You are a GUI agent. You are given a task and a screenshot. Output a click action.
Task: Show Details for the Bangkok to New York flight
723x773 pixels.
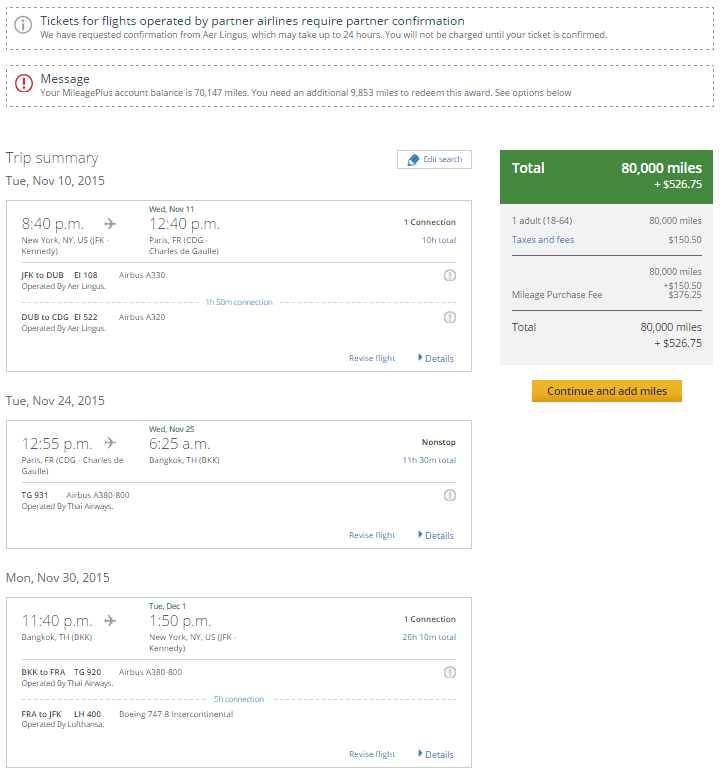436,754
